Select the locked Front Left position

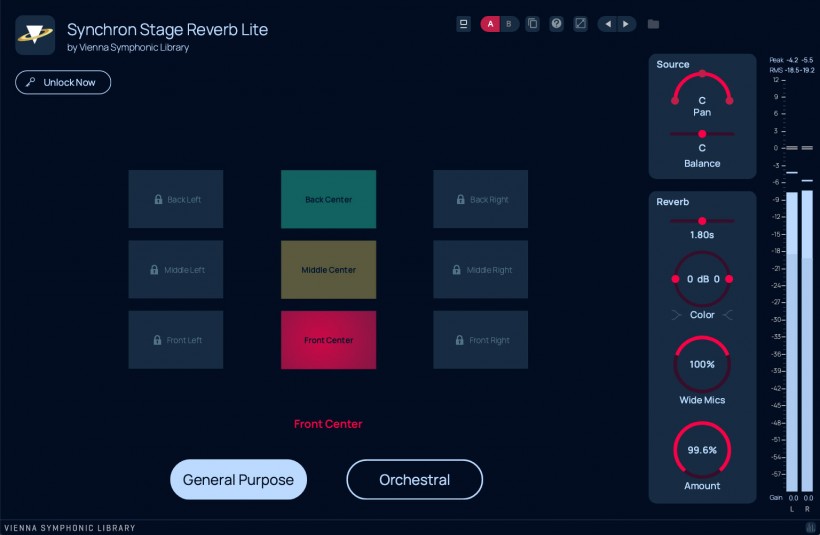176,340
